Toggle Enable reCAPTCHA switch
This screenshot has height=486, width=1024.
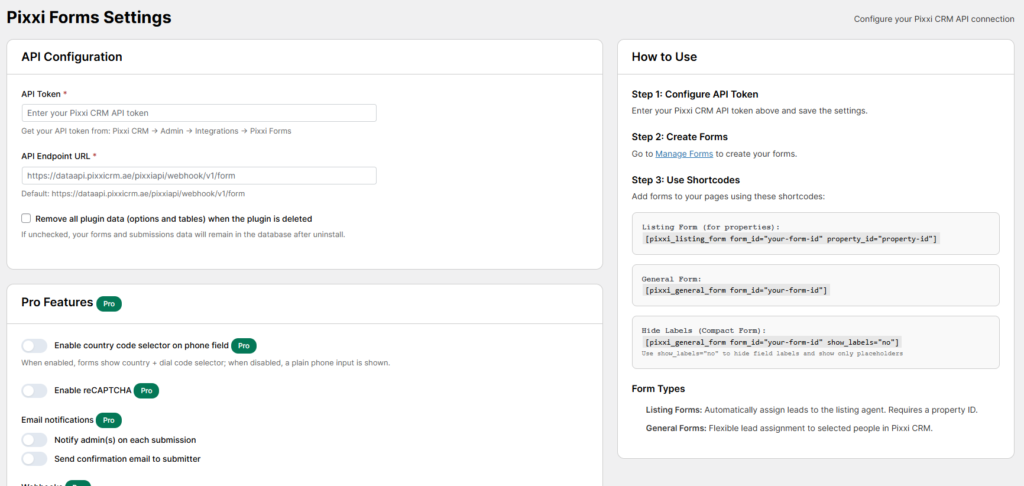34,391
